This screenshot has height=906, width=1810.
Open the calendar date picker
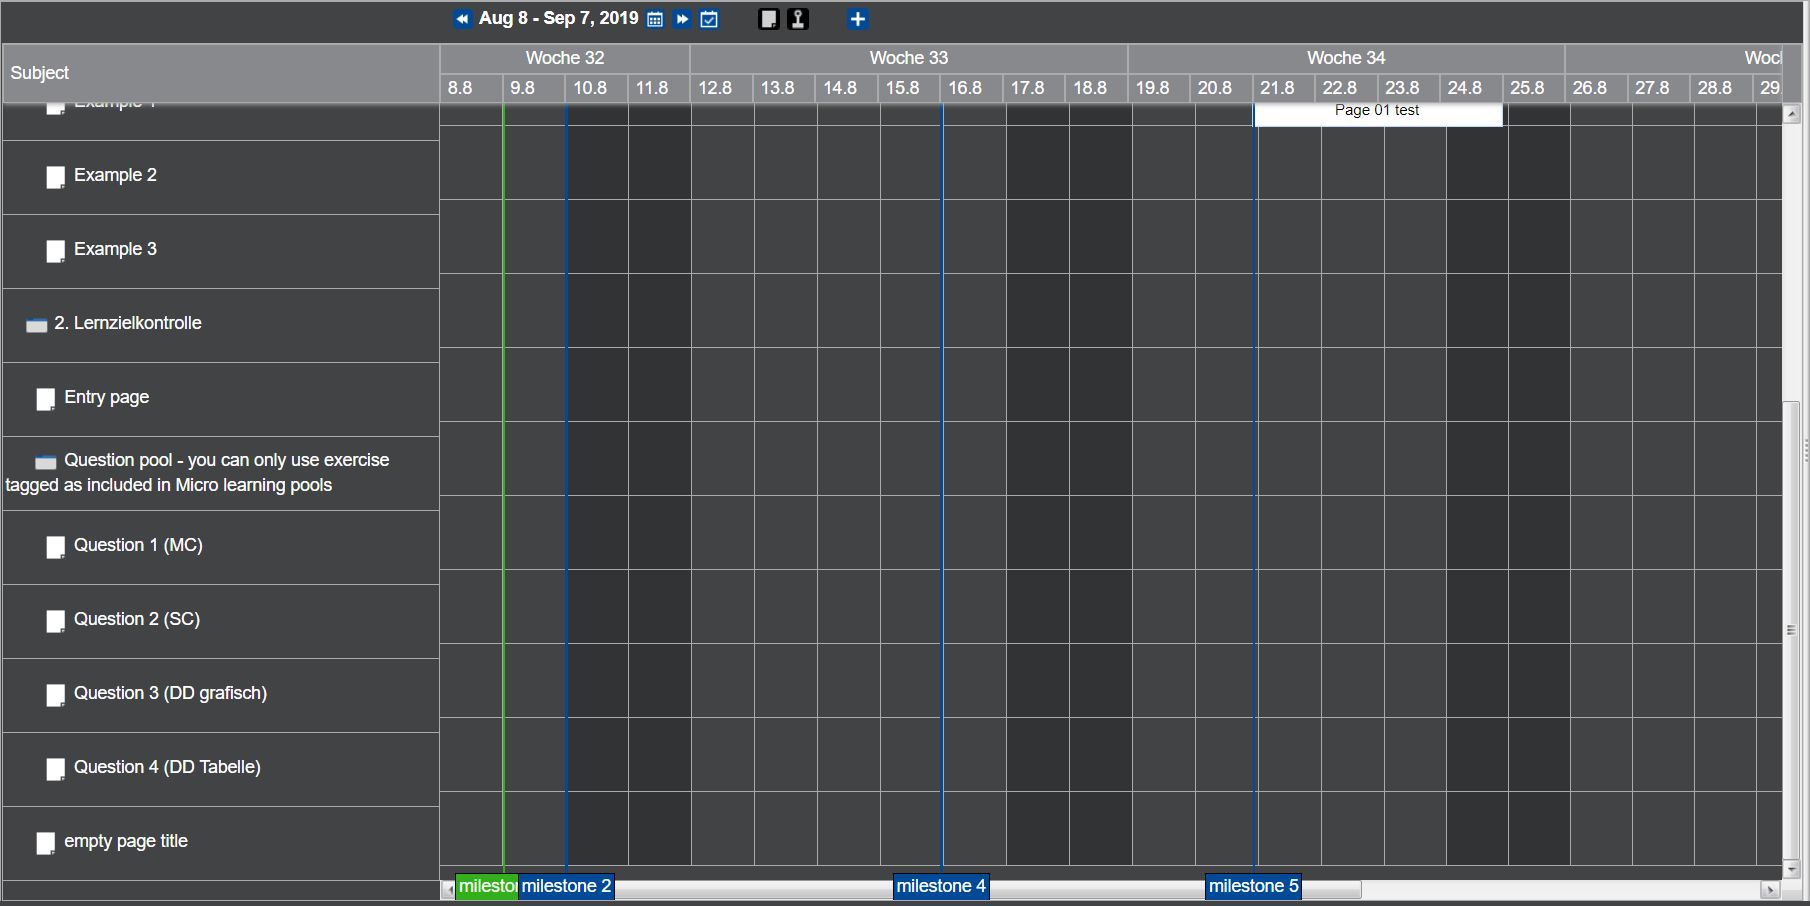(655, 19)
